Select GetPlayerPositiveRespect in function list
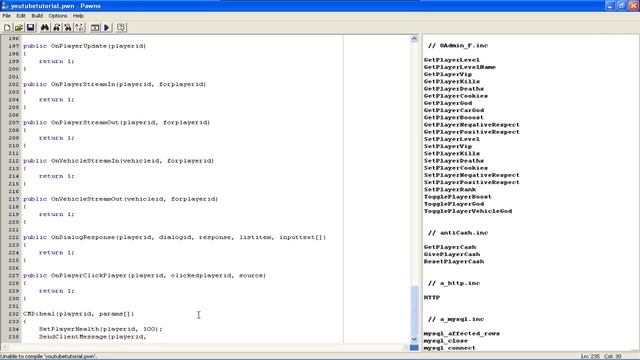The height and width of the screenshot is (360, 640). click(471, 132)
